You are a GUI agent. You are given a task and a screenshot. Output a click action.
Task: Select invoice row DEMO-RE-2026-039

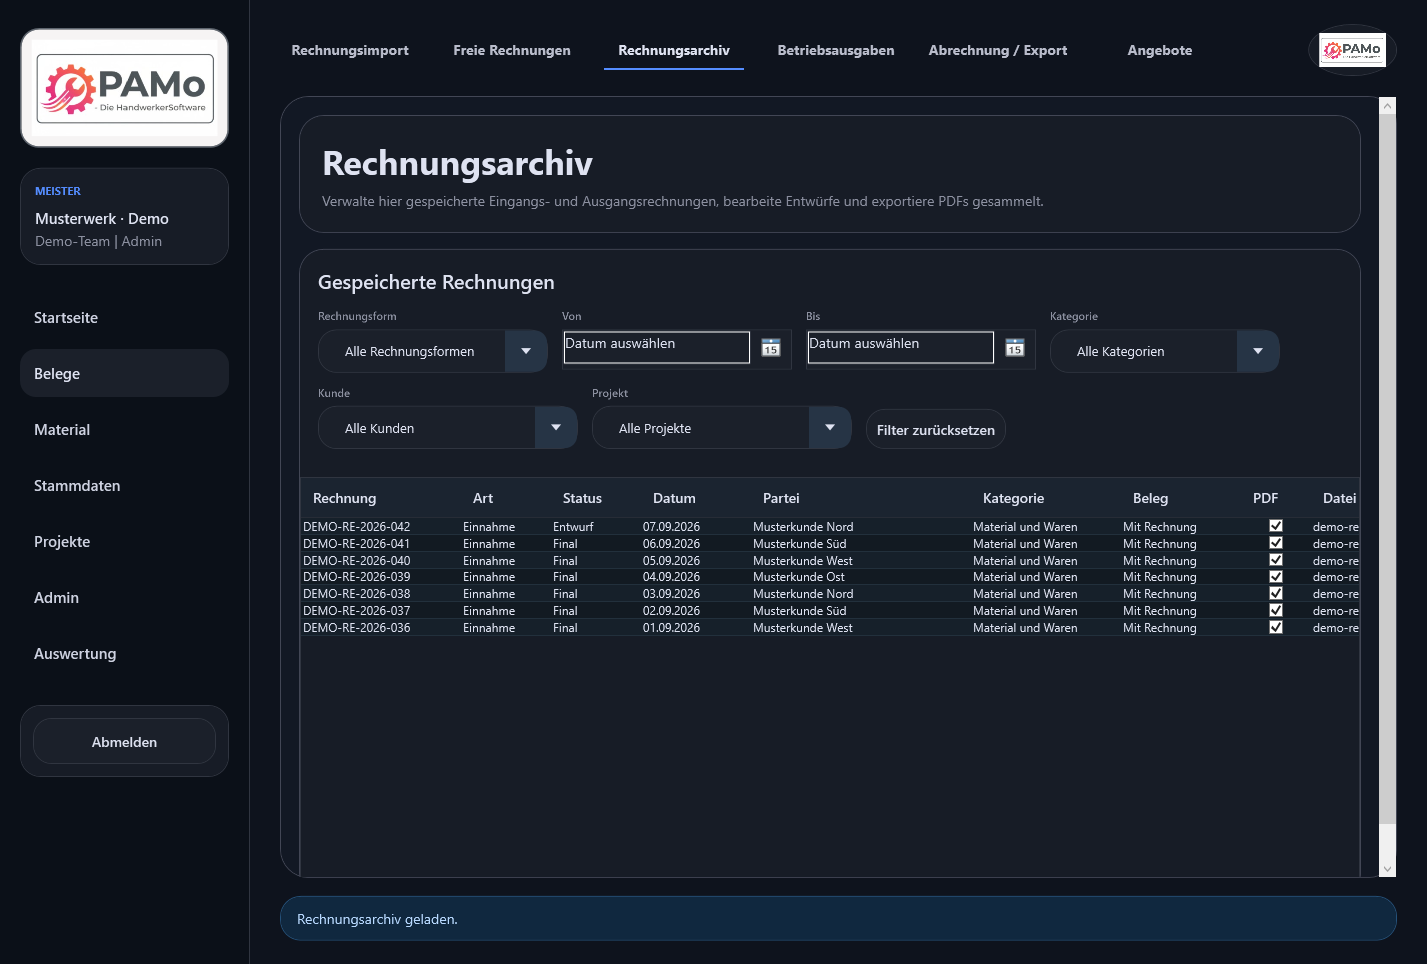(x=830, y=576)
